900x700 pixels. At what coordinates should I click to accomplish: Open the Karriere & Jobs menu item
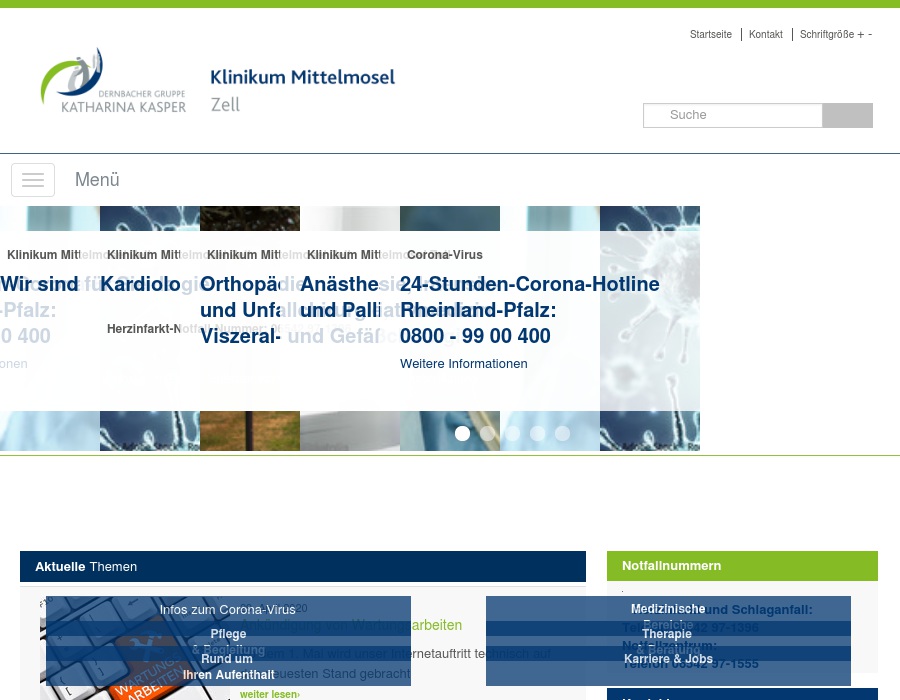(668, 658)
